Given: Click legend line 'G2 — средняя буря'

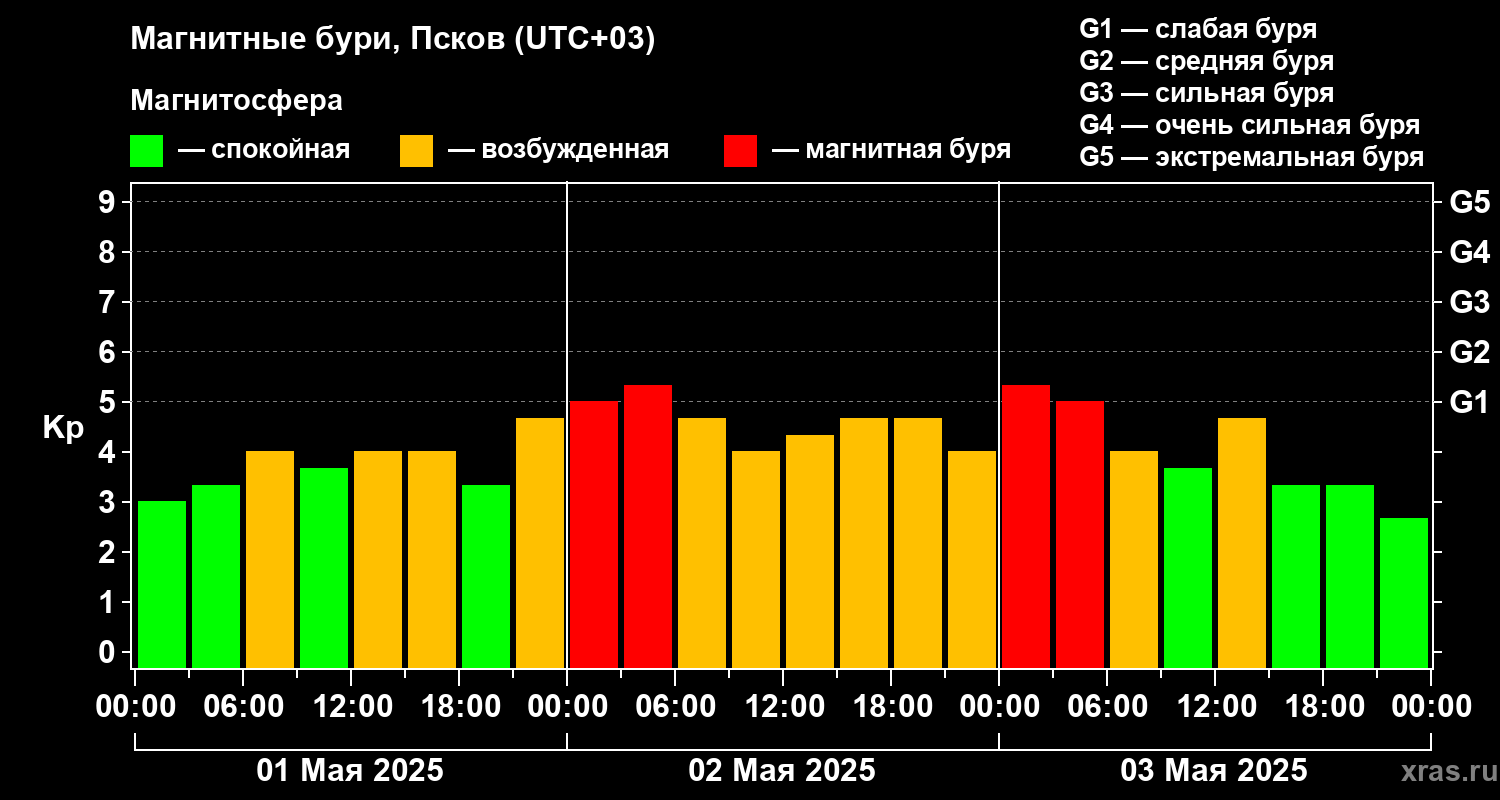Looking at the screenshot, I should point(1206,61).
